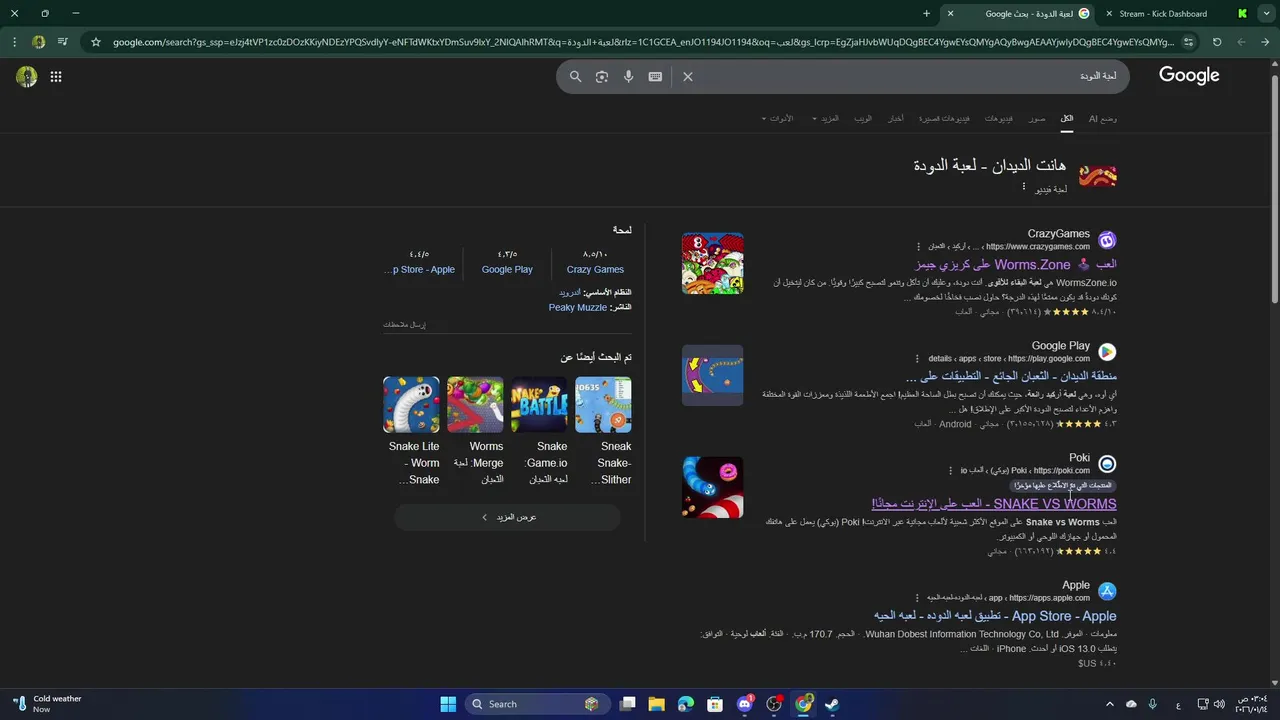The image size is (1280, 720).
Task: Open more options for the Google Play result
Action: coord(919,358)
